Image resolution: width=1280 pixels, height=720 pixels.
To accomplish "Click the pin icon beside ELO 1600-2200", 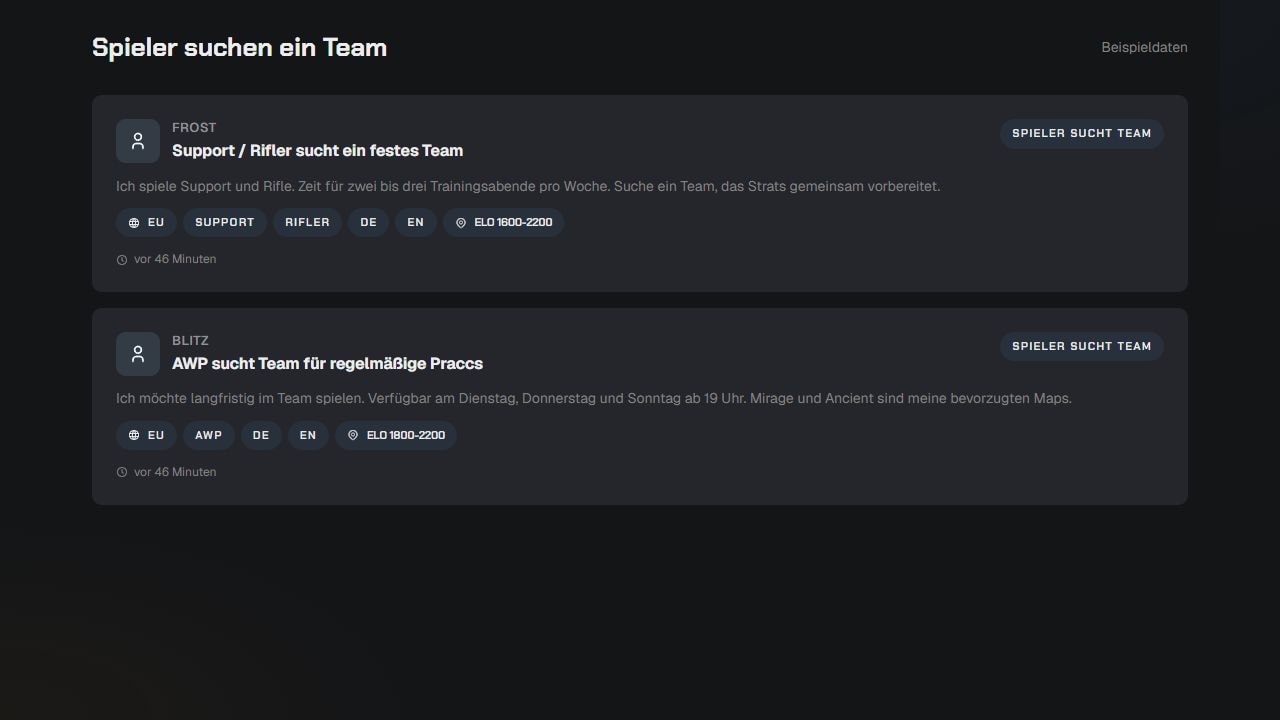I will tap(461, 223).
